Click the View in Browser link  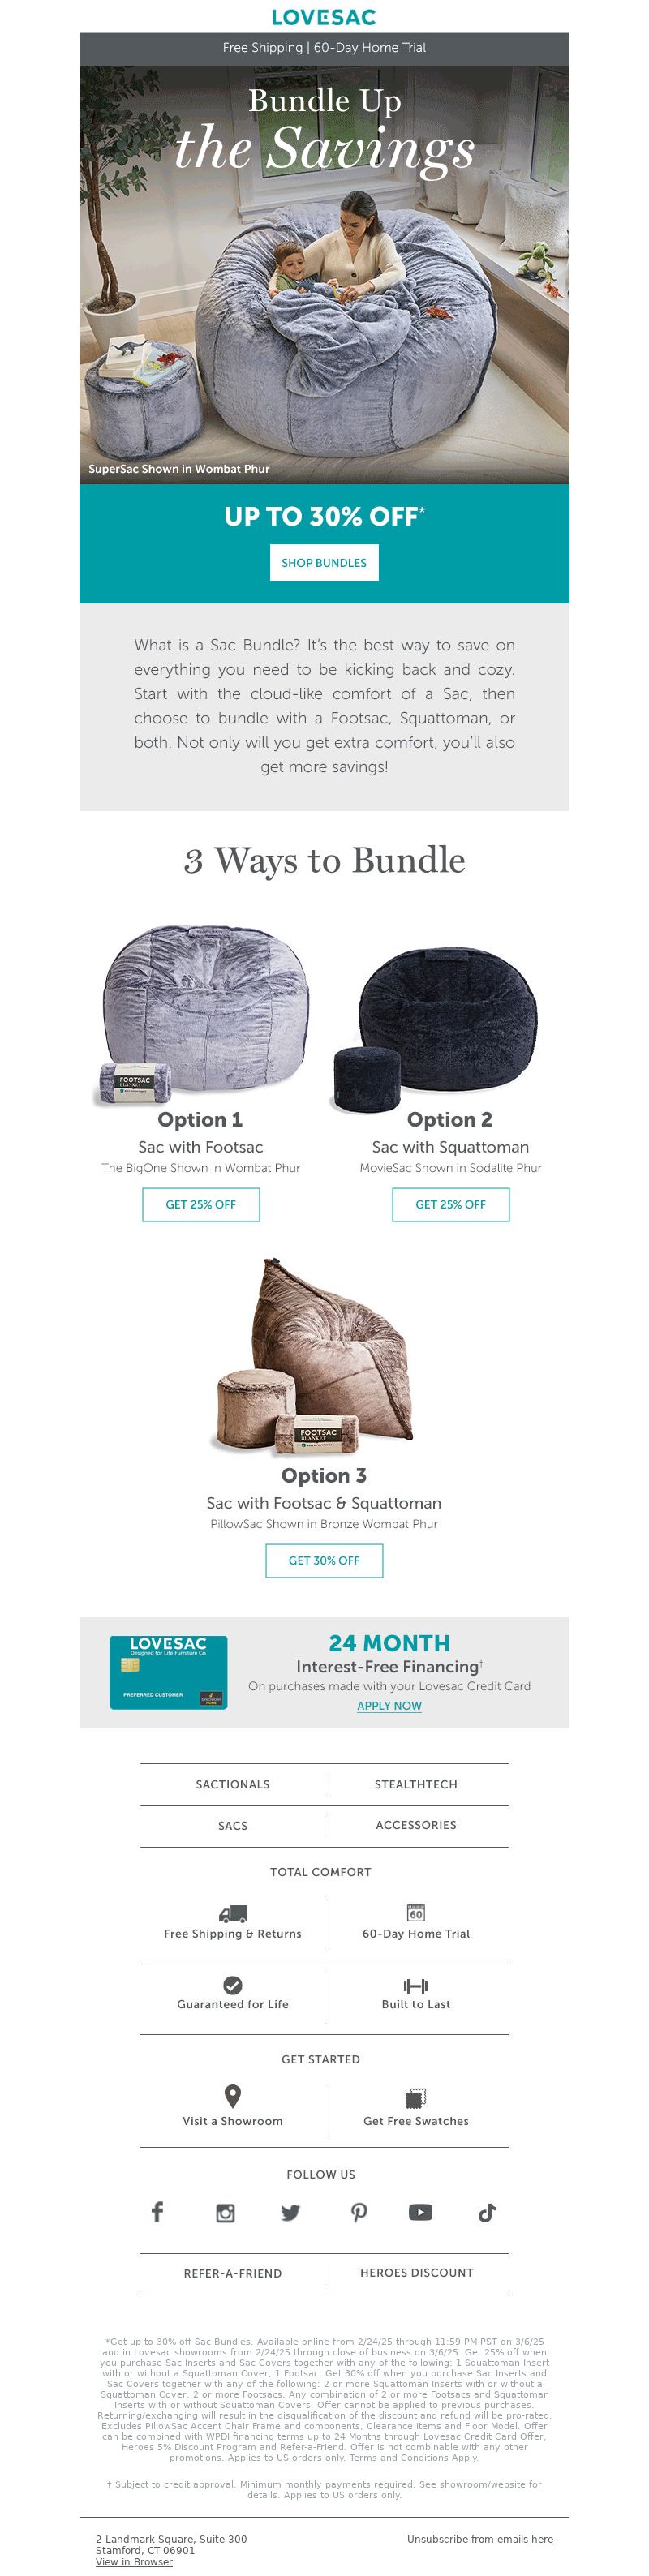tap(134, 2561)
